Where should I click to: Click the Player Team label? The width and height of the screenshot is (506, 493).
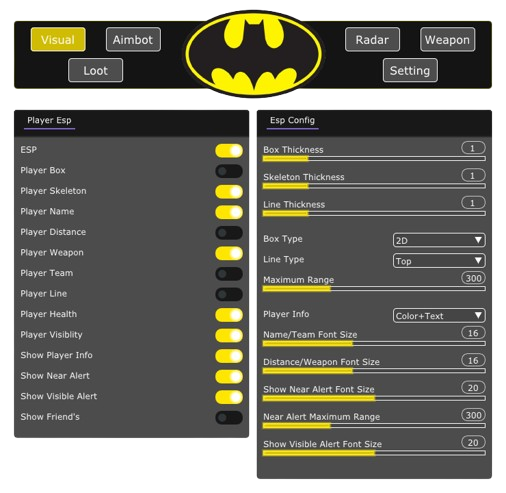click(x=47, y=273)
